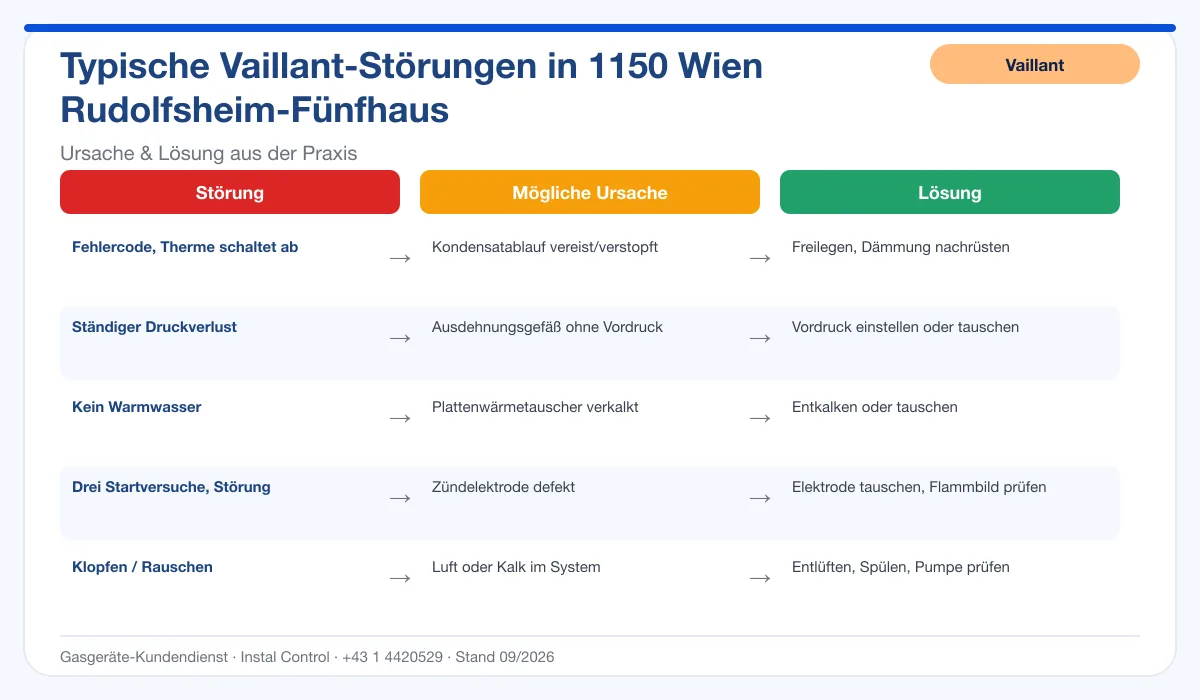
Task: Select 'Entkalken oder tauschen' cell
Action: click(875, 407)
